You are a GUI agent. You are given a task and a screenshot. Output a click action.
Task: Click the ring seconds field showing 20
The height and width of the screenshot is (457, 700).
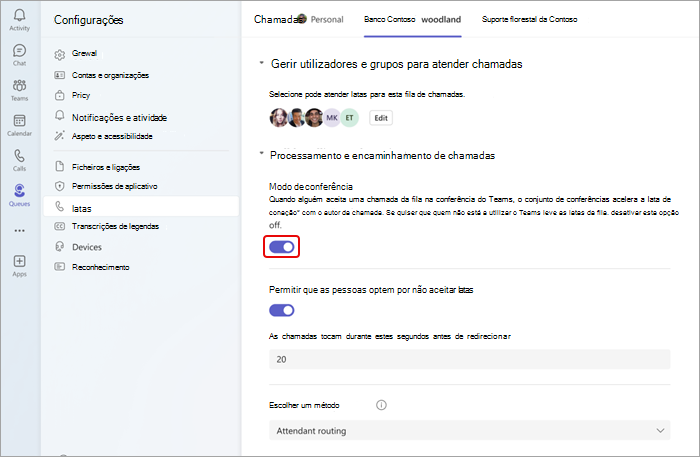click(470, 359)
